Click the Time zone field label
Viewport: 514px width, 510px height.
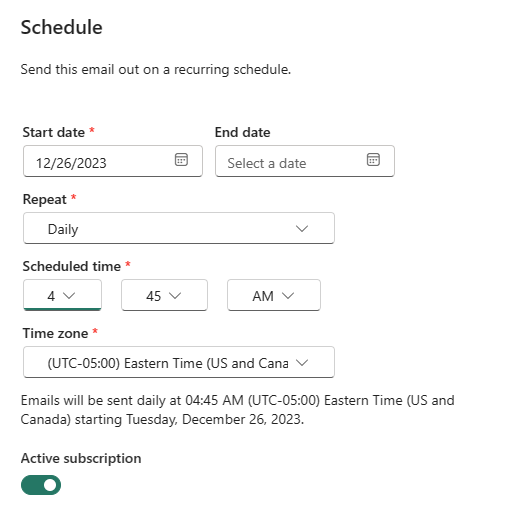coord(55,333)
